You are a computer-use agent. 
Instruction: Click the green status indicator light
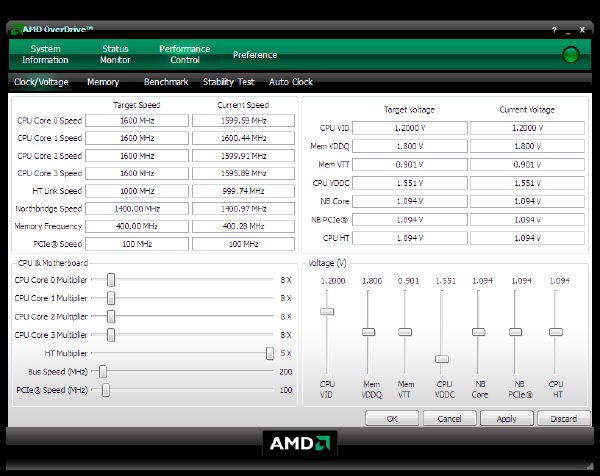[571, 54]
